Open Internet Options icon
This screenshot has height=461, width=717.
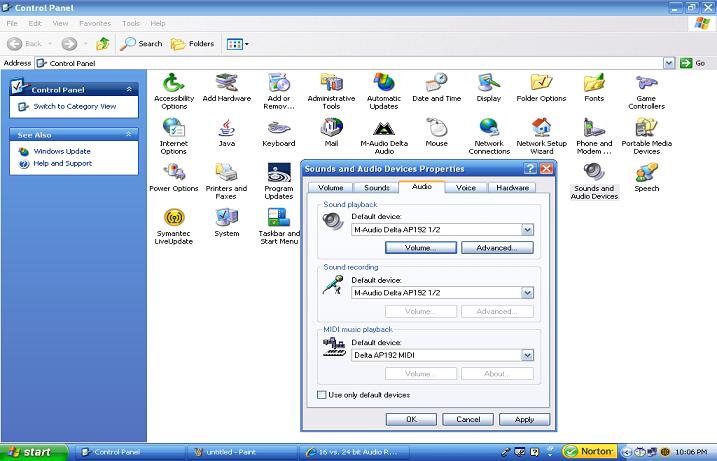coord(174,136)
